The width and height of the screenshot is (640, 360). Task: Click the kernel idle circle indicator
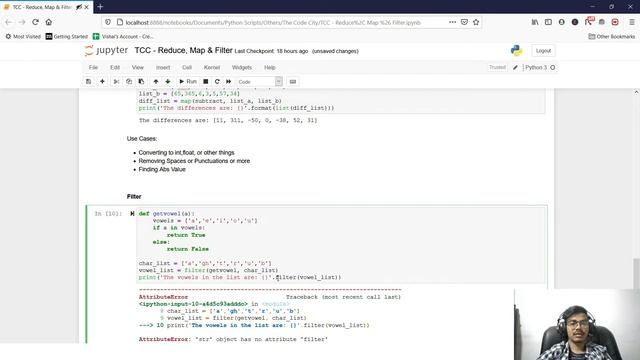pos(553,67)
